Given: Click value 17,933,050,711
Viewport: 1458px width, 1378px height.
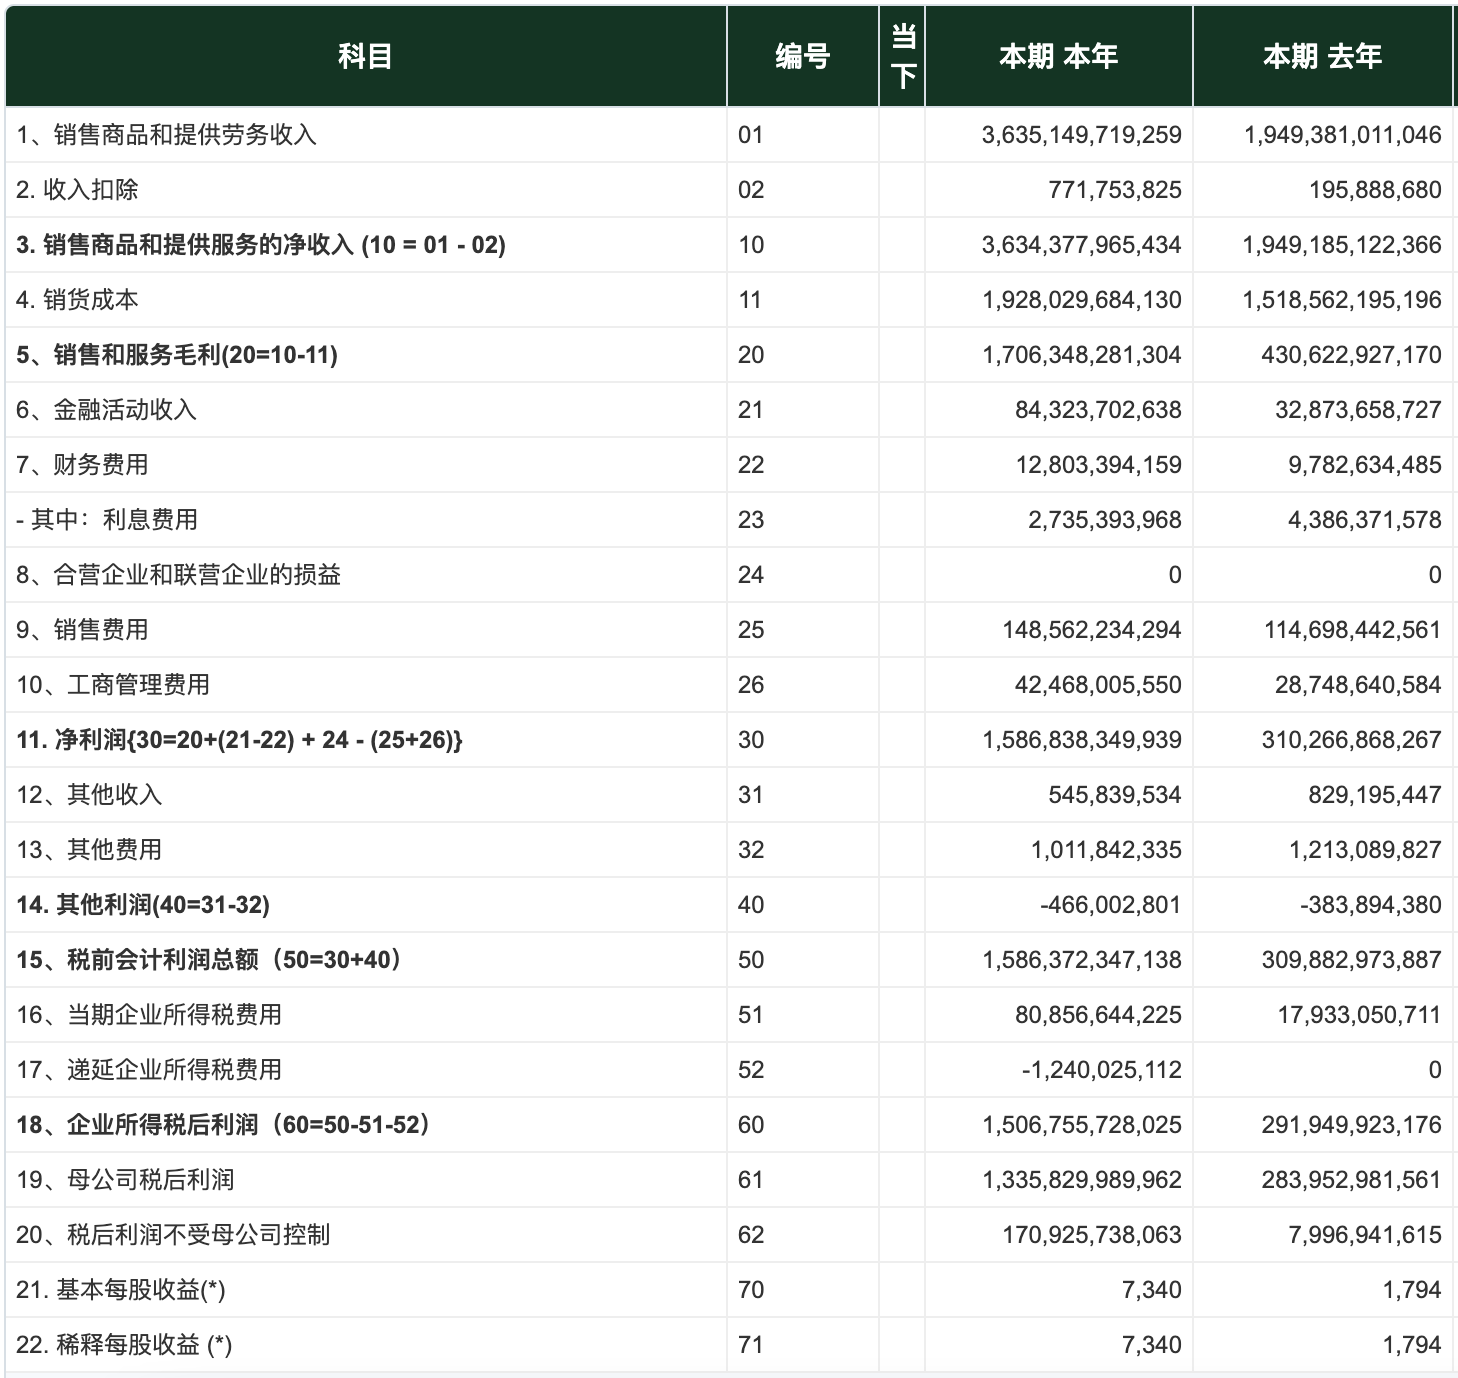Looking at the screenshot, I should point(1360,1015).
